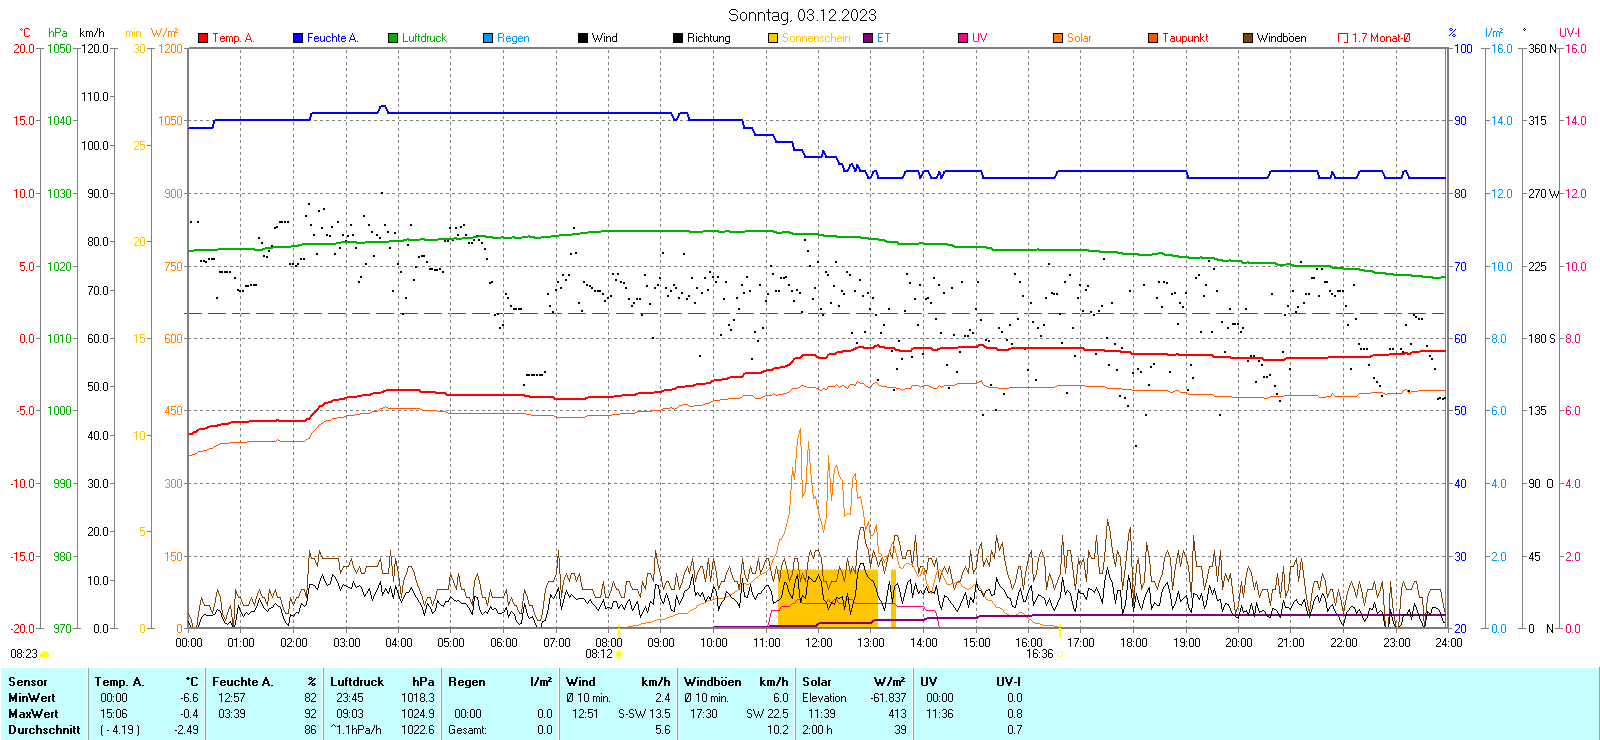Click the chart title Sonntag, 03.12.2023

pos(802,15)
